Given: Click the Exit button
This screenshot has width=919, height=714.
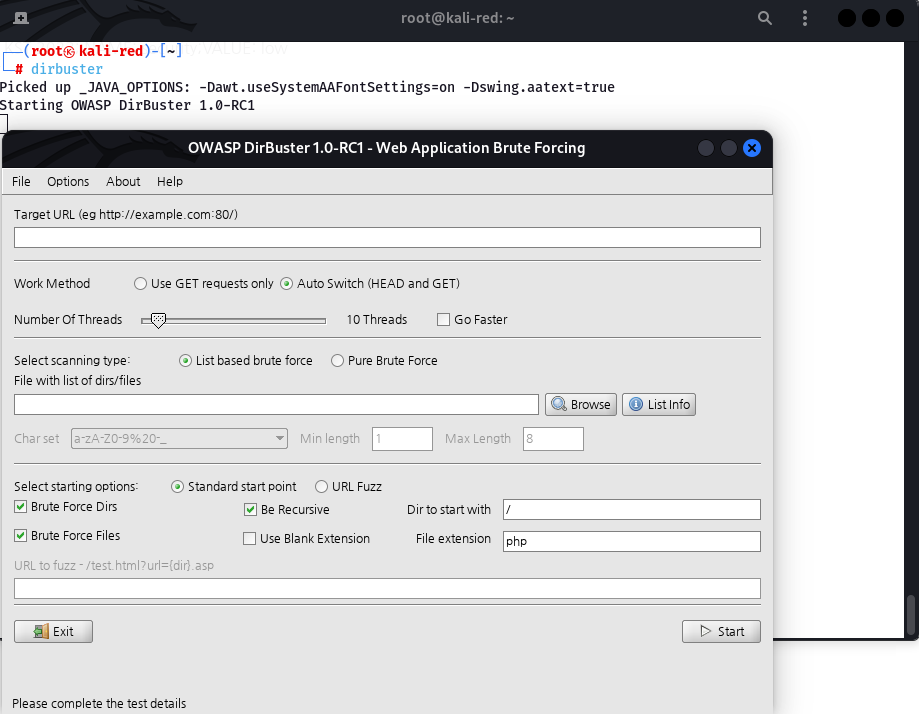Looking at the screenshot, I should (53, 631).
